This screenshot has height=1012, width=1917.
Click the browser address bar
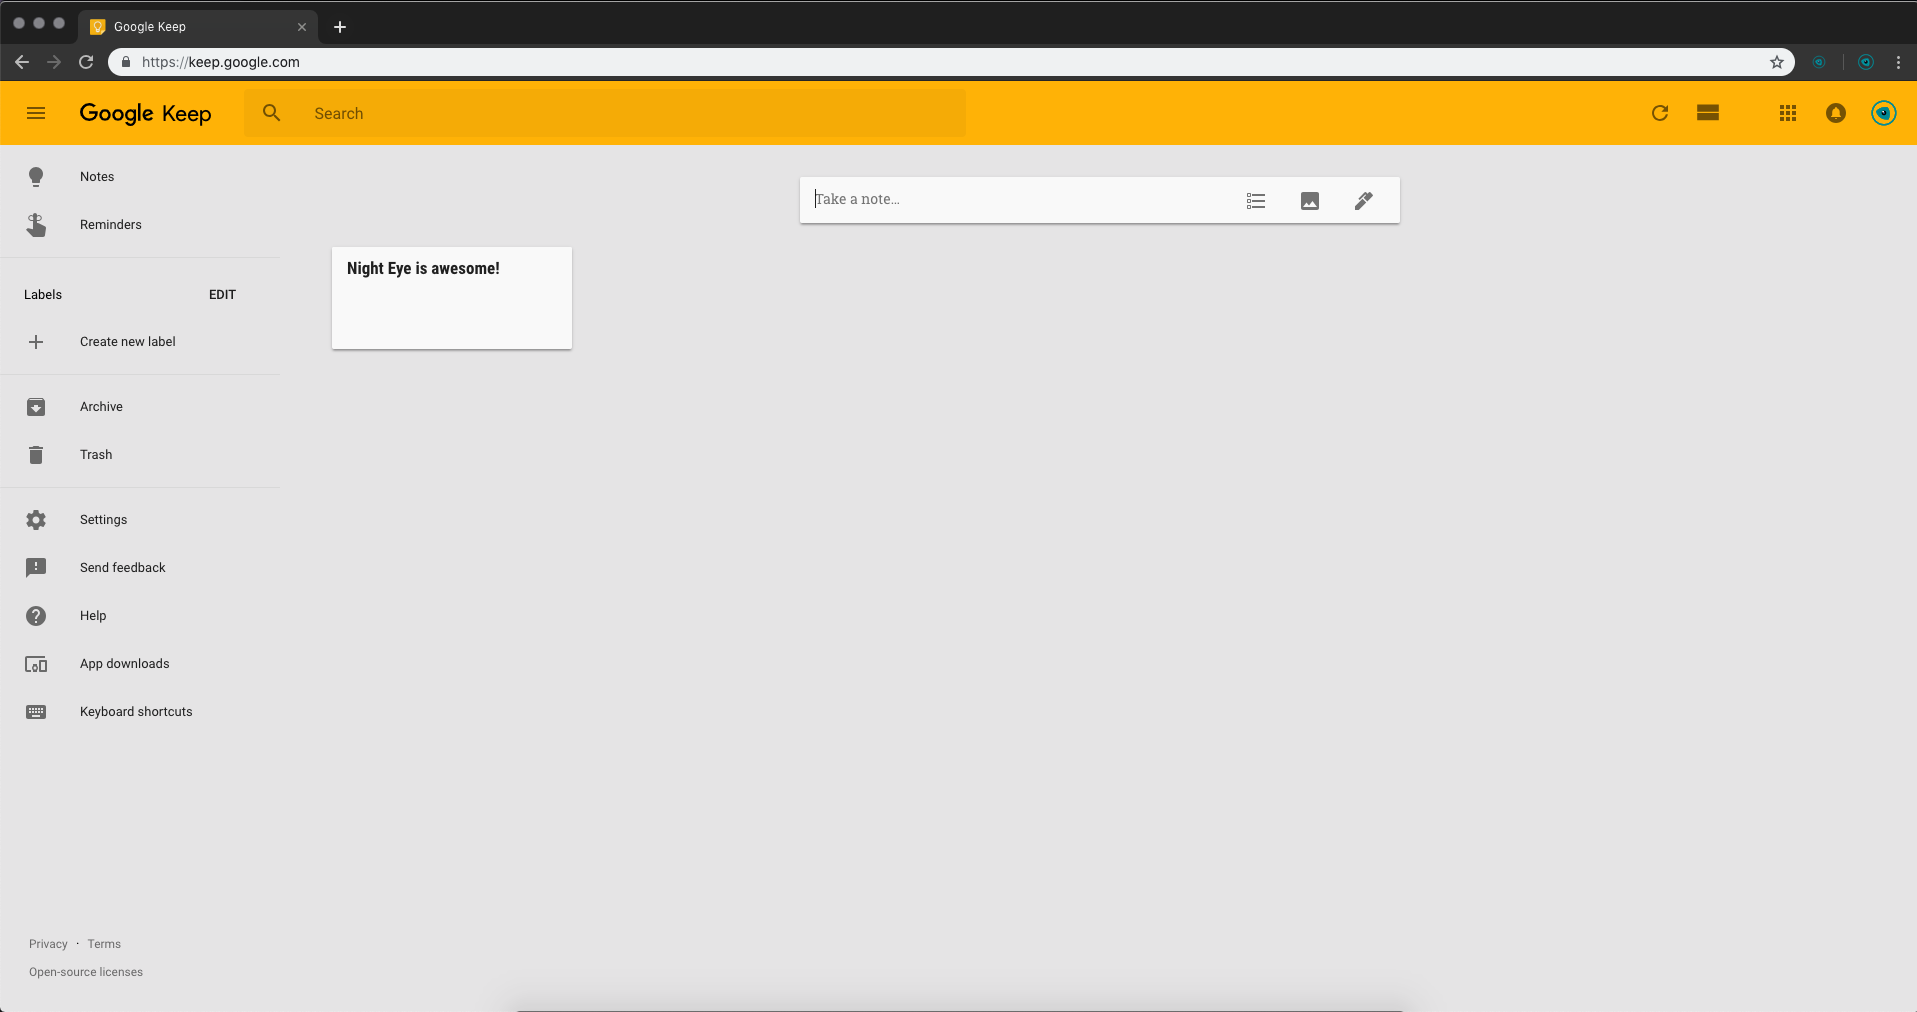(950, 62)
